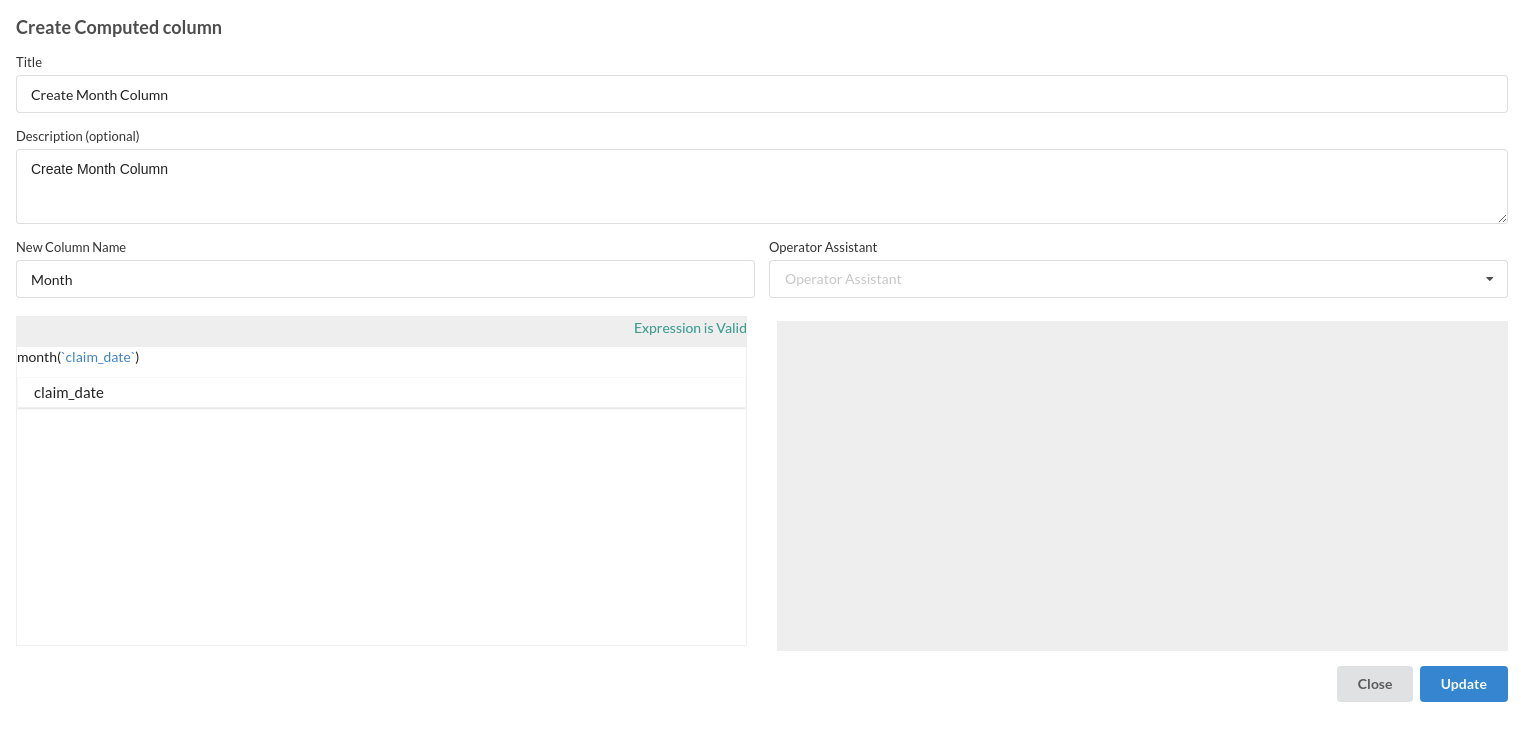
Task: Click the Description text area
Action: point(761,186)
